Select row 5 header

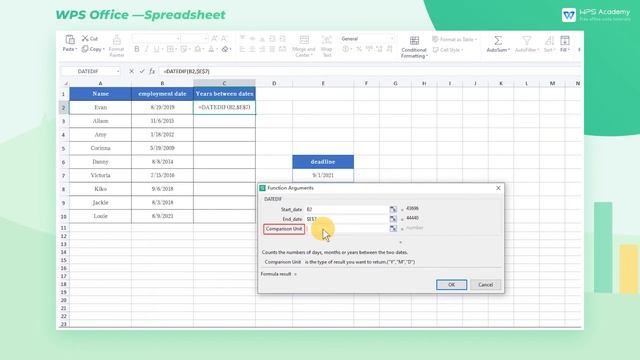click(63, 148)
